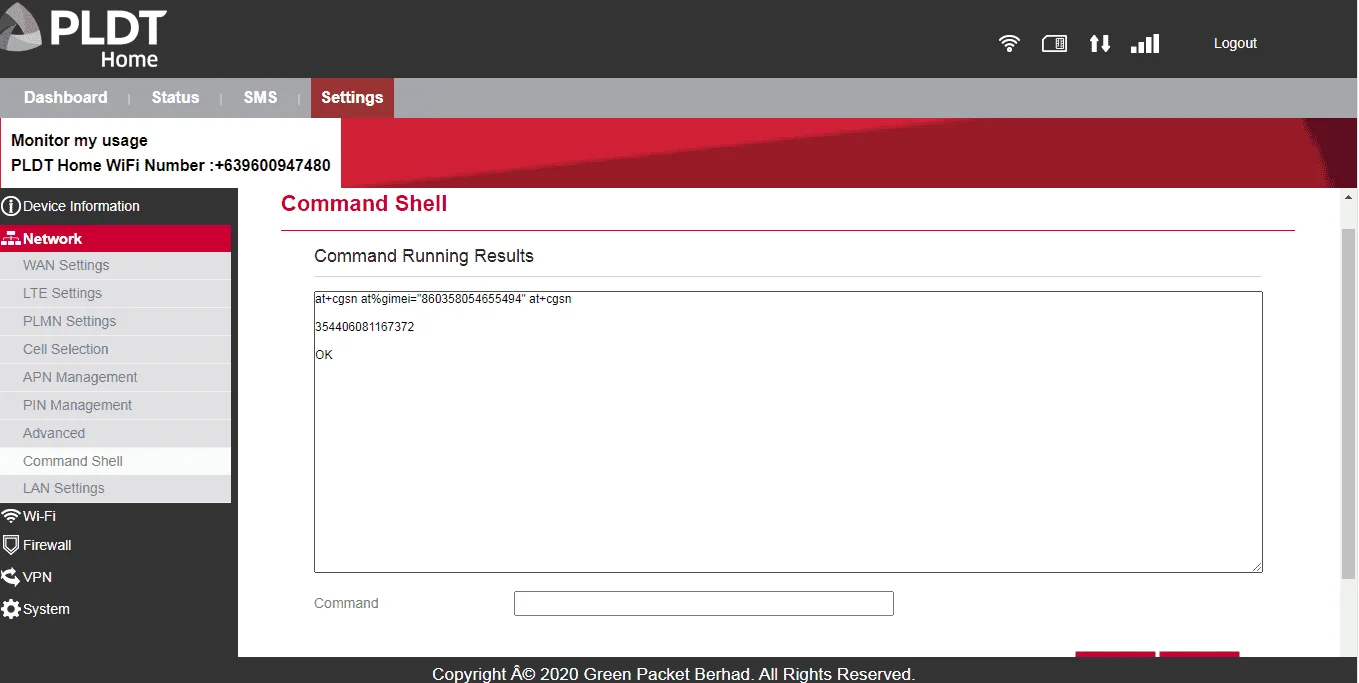Open the SMS tab
The width and height of the screenshot is (1359, 683).
(x=260, y=97)
